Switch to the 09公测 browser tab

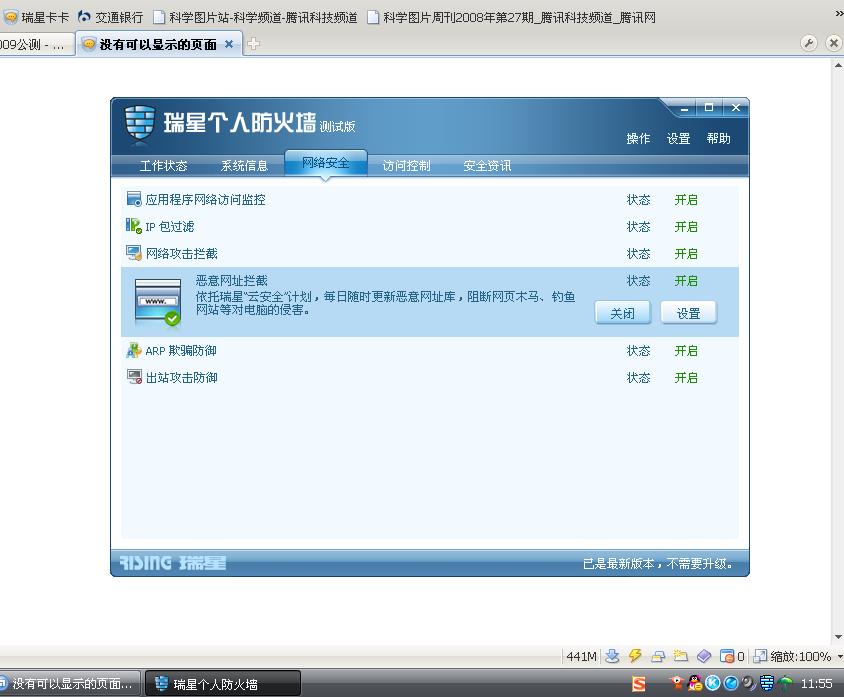(x=36, y=44)
